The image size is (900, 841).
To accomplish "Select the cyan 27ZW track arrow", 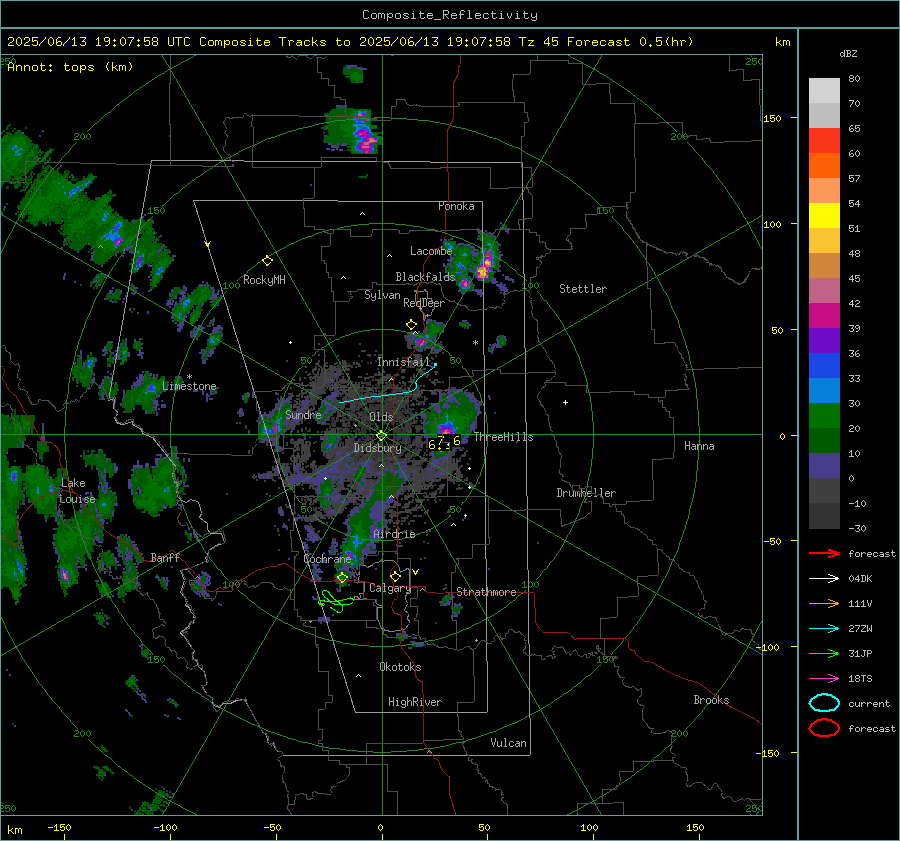I will coord(824,629).
